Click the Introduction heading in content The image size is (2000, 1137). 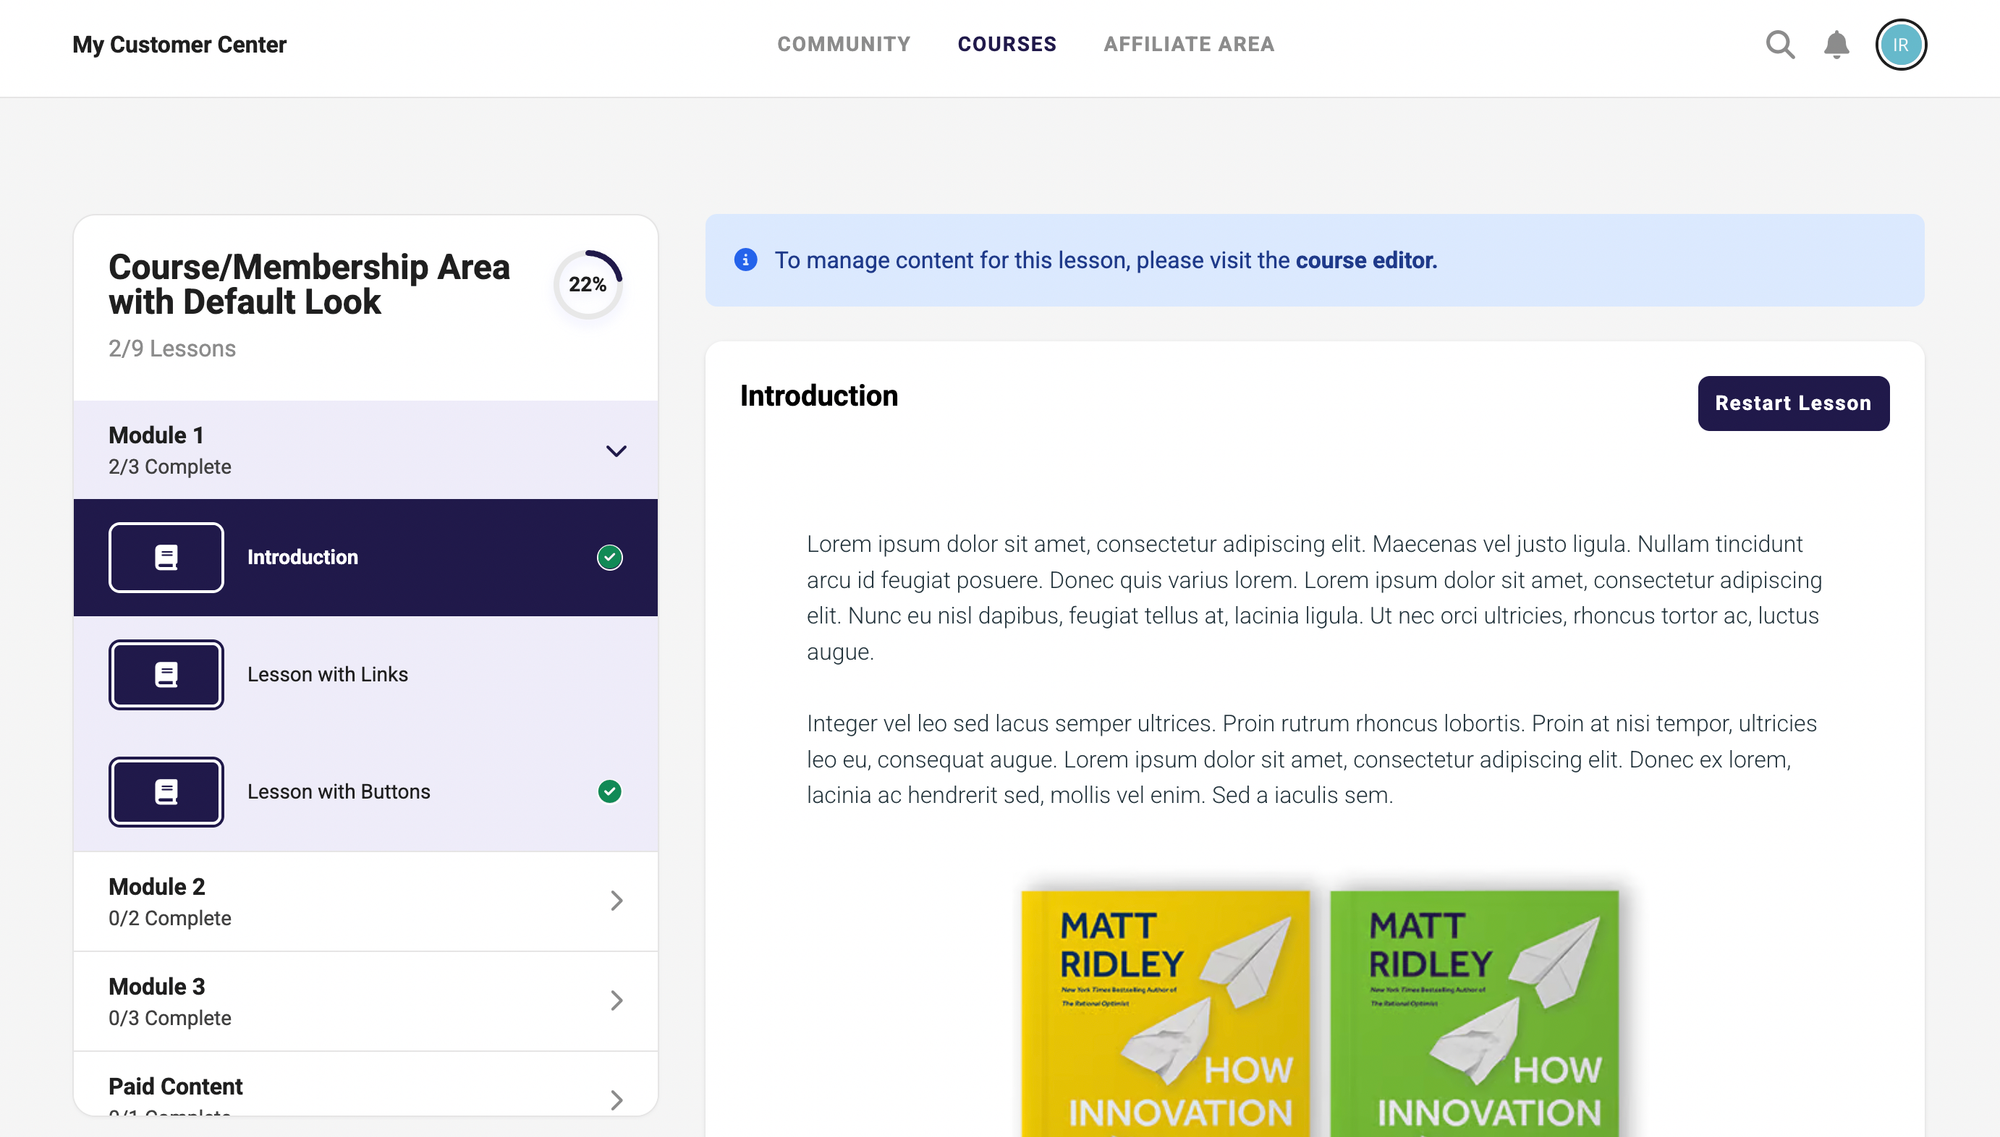click(x=819, y=396)
